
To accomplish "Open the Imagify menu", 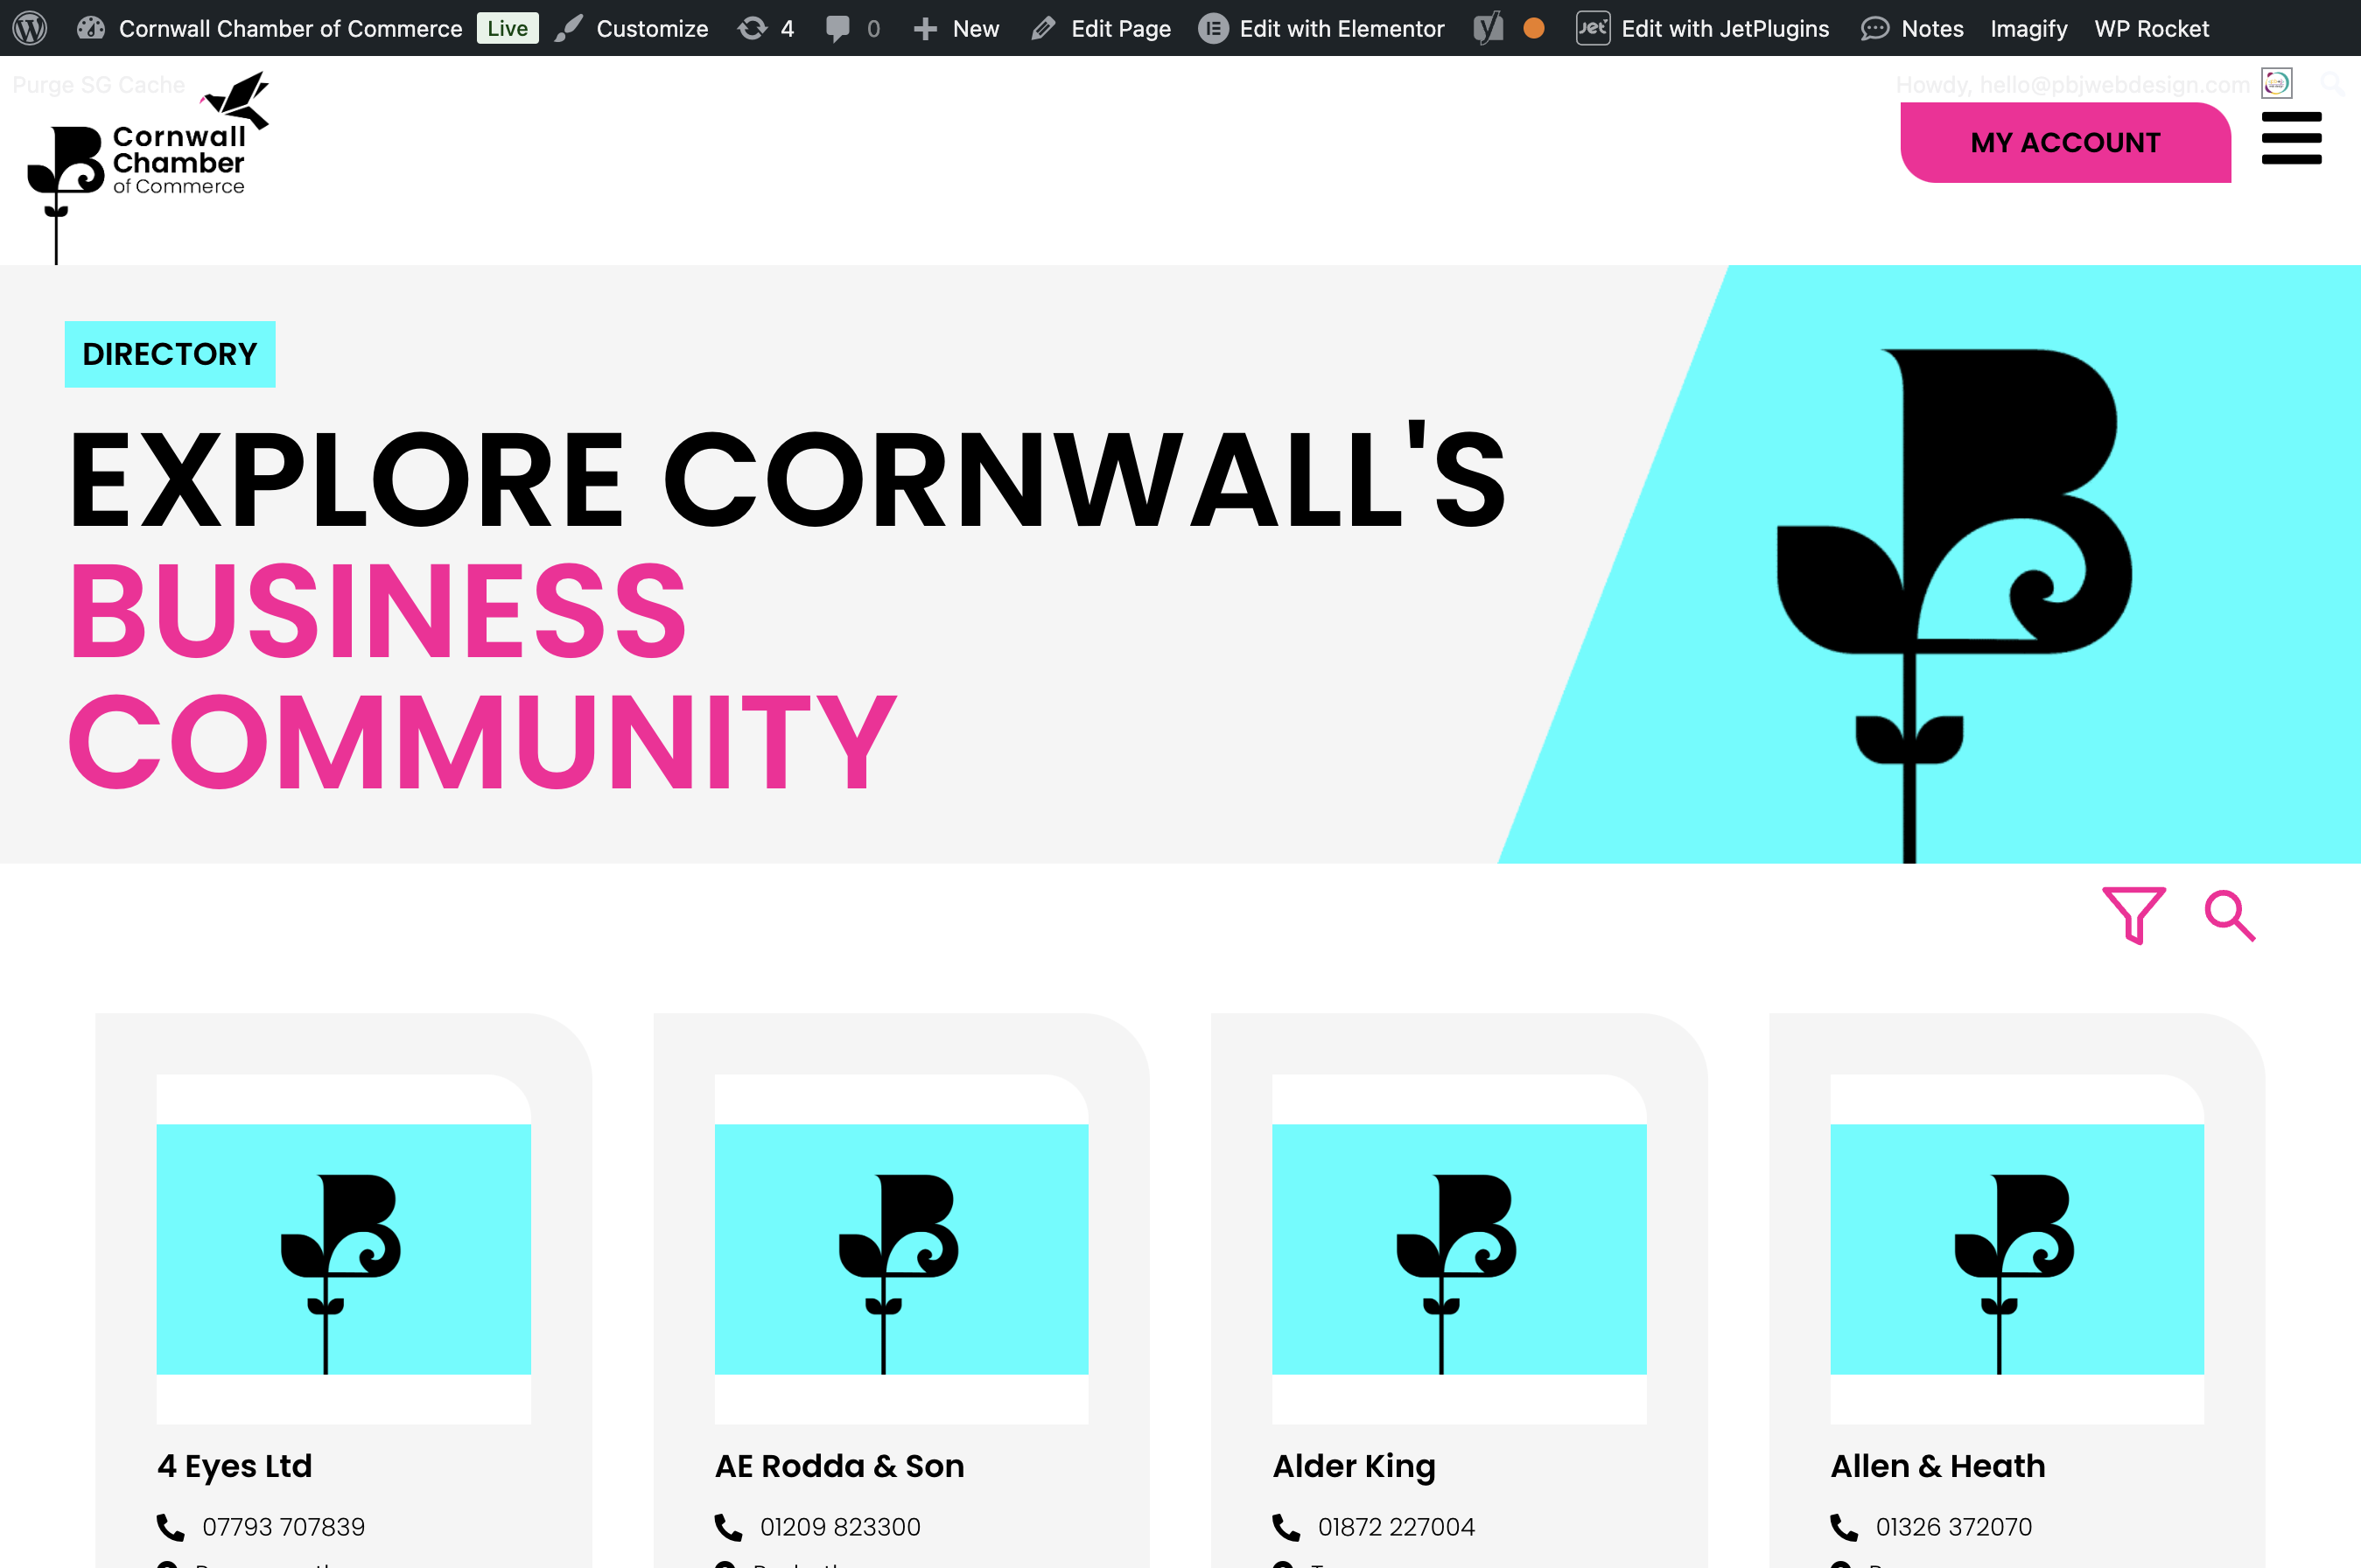I will pos(2029,28).
